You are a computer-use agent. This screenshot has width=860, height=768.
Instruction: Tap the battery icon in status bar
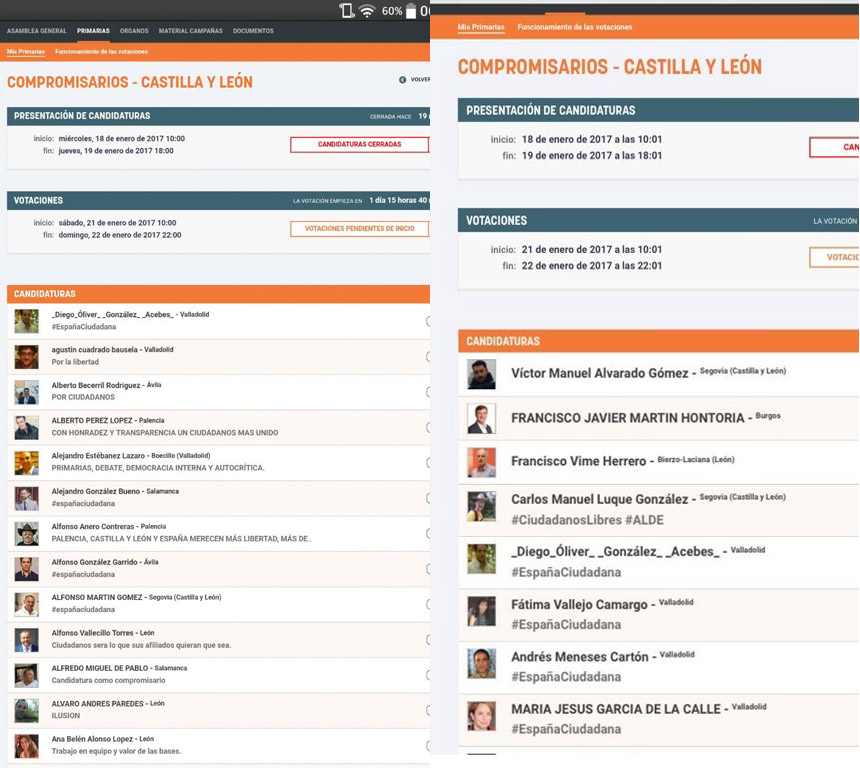[410, 11]
